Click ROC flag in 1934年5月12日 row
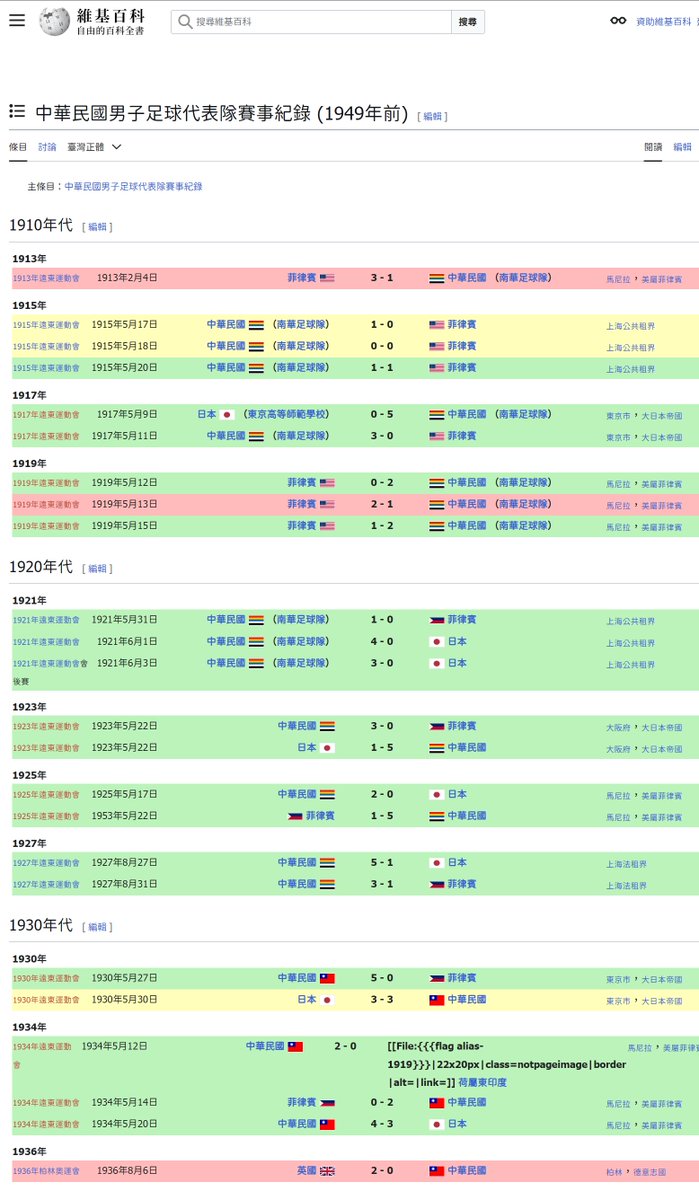The height and width of the screenshot is (1200, 699). [x=295, y=1047]
